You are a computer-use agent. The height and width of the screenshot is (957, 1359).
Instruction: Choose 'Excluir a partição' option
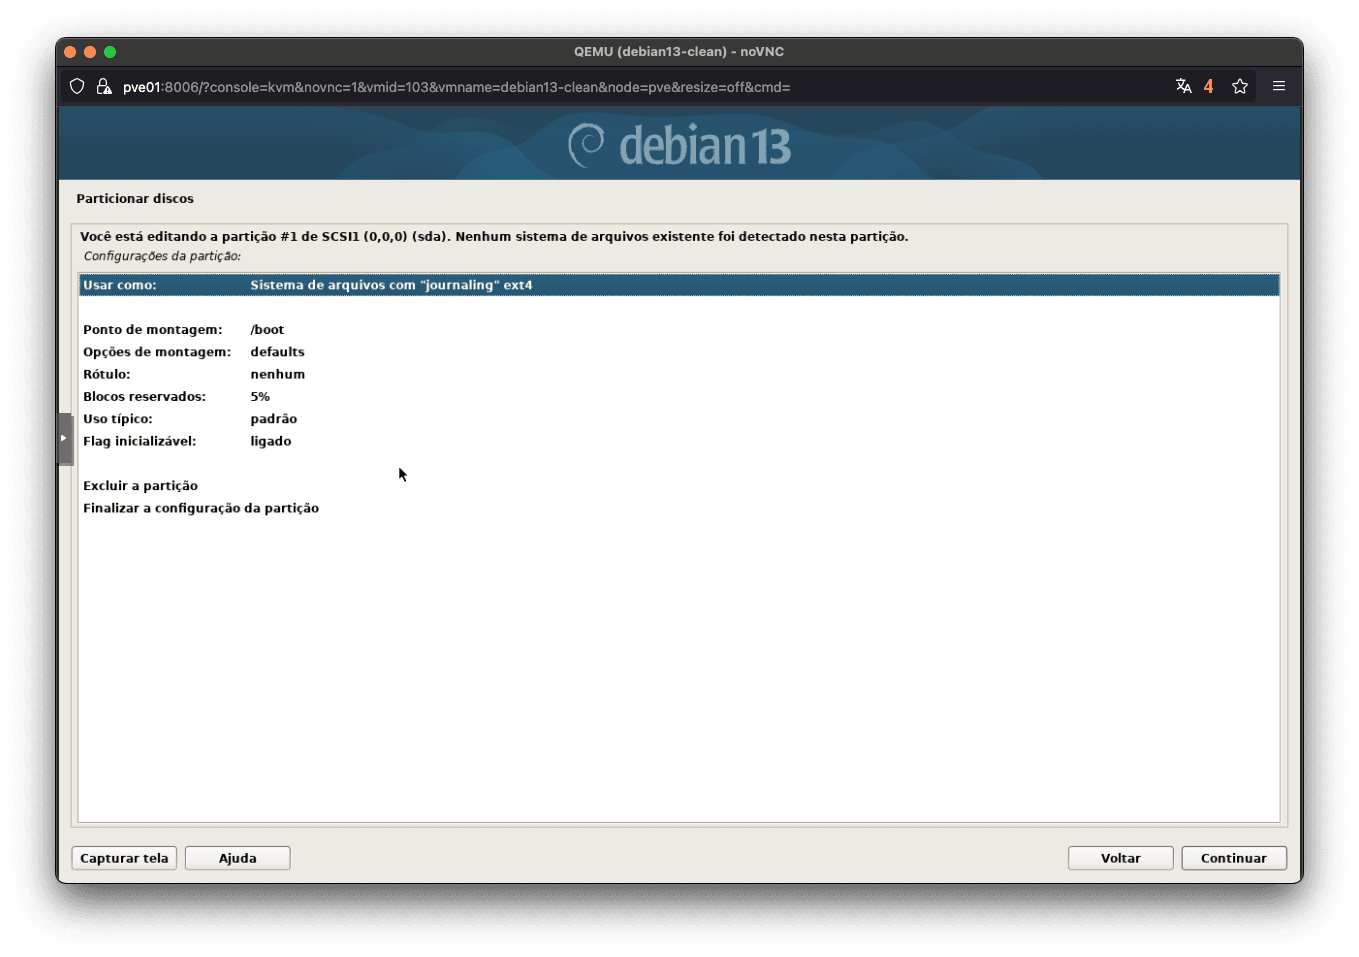coord(679,486)
